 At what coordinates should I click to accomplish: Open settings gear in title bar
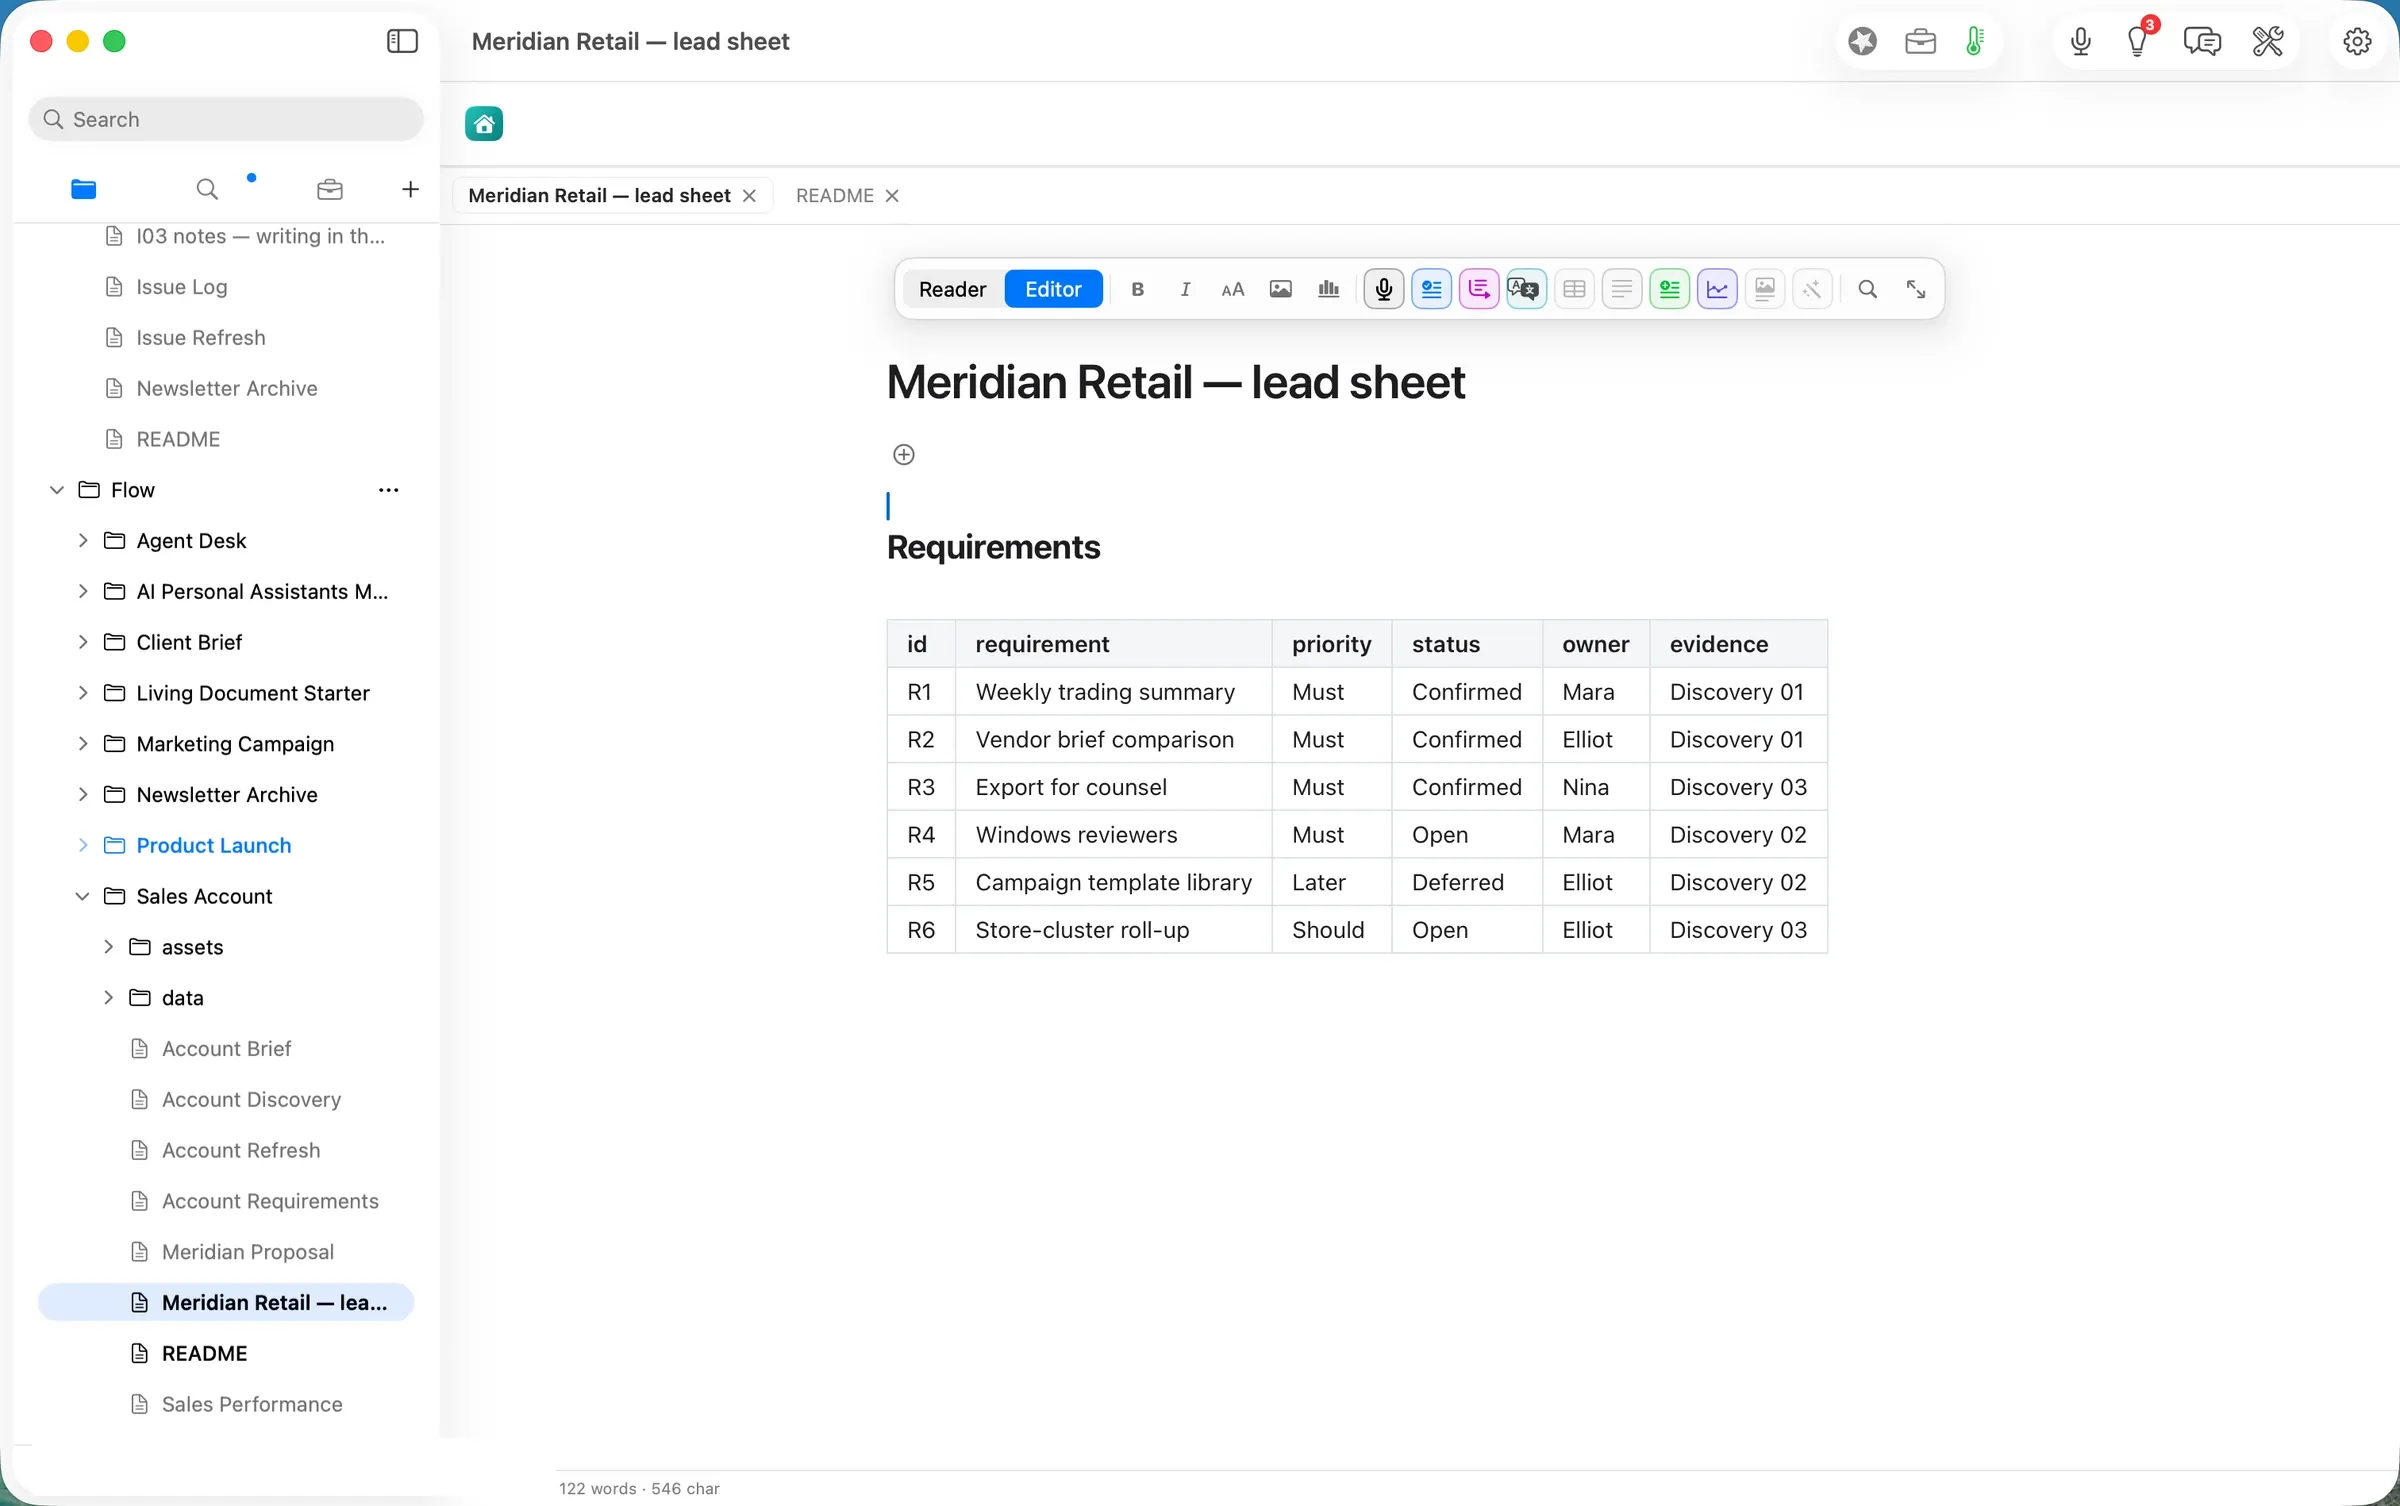coord(2357,41)
